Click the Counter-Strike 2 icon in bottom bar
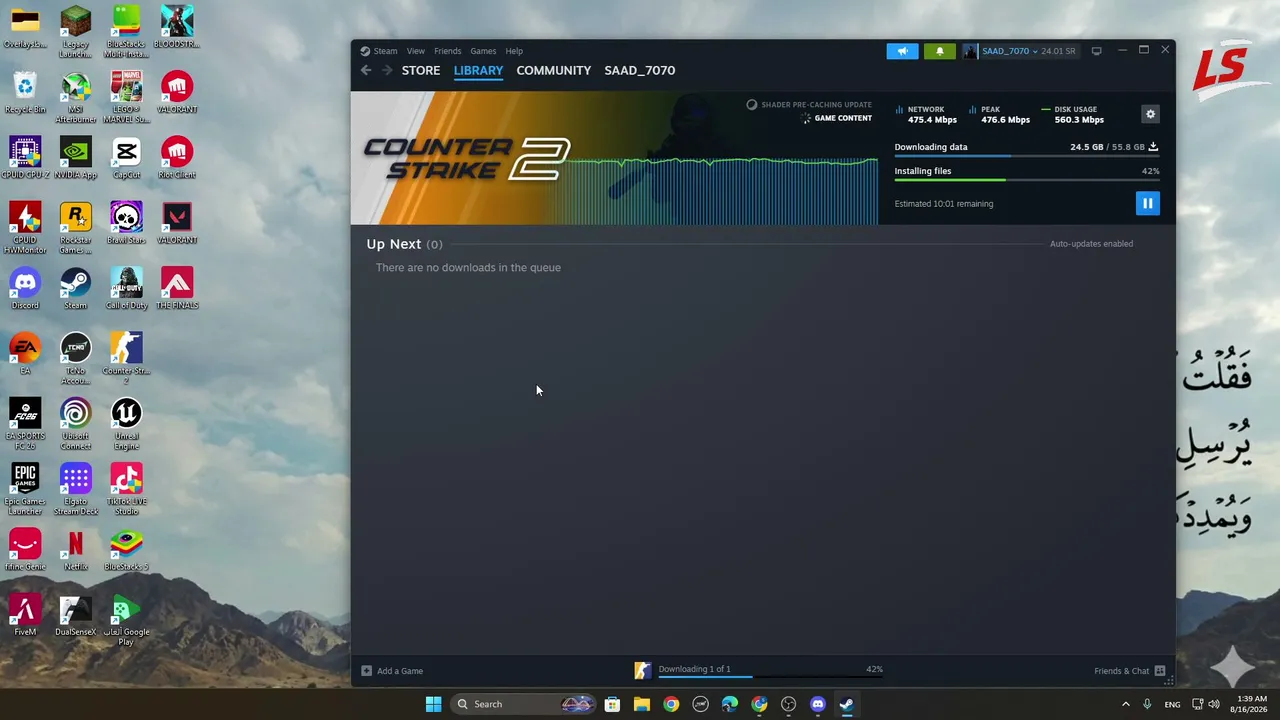The image size is (1280, 720). tap(642, 670)
